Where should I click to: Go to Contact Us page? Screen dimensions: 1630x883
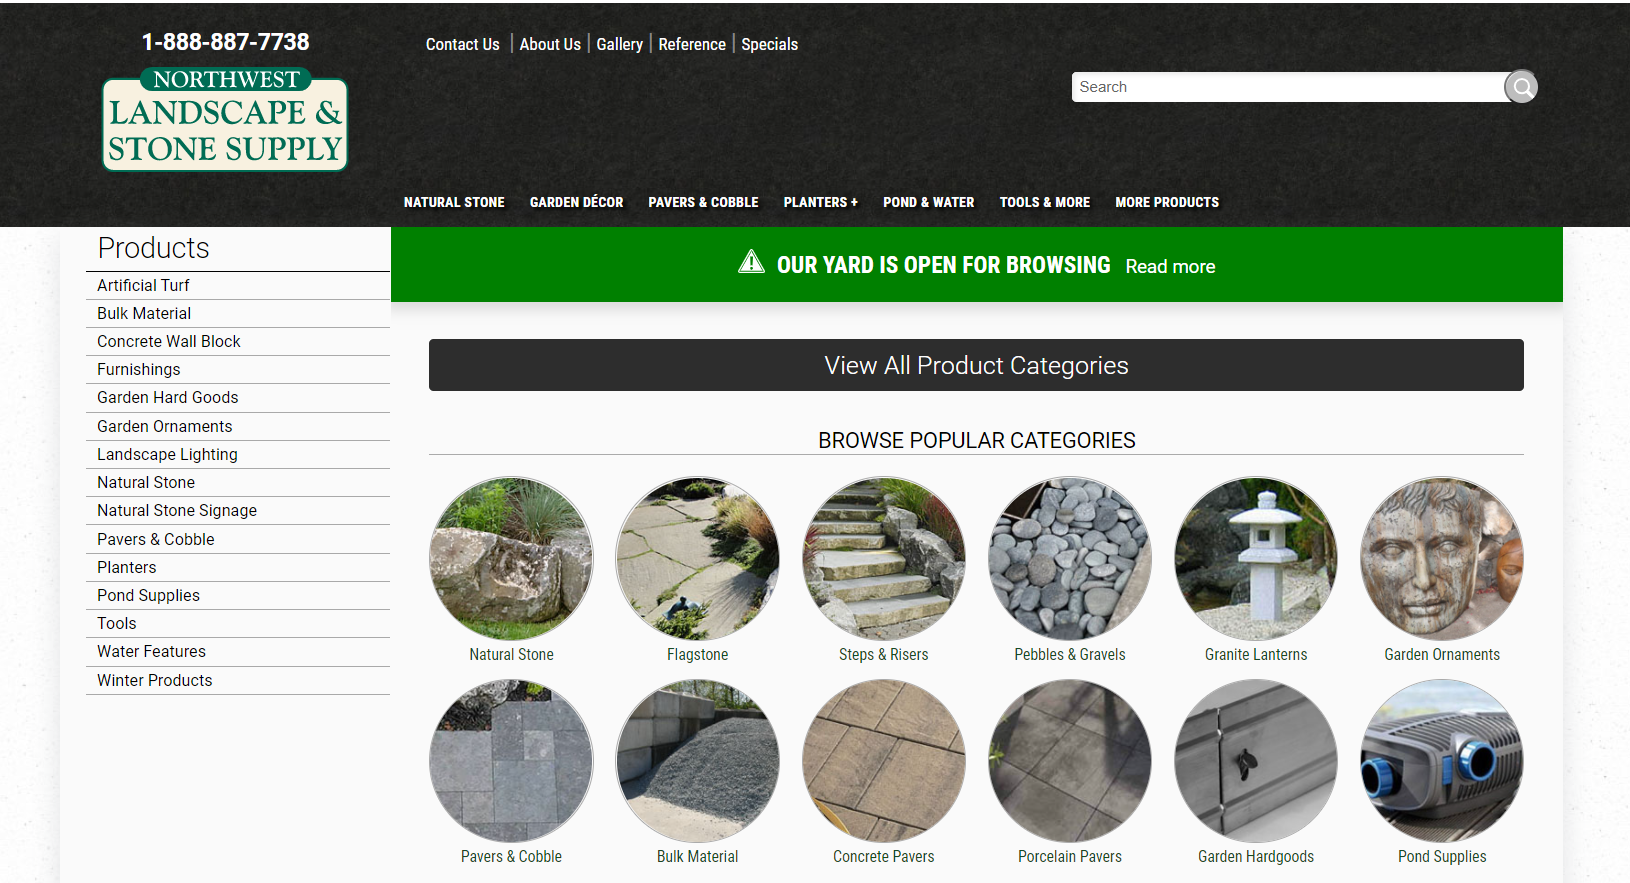tap(462, 44)
